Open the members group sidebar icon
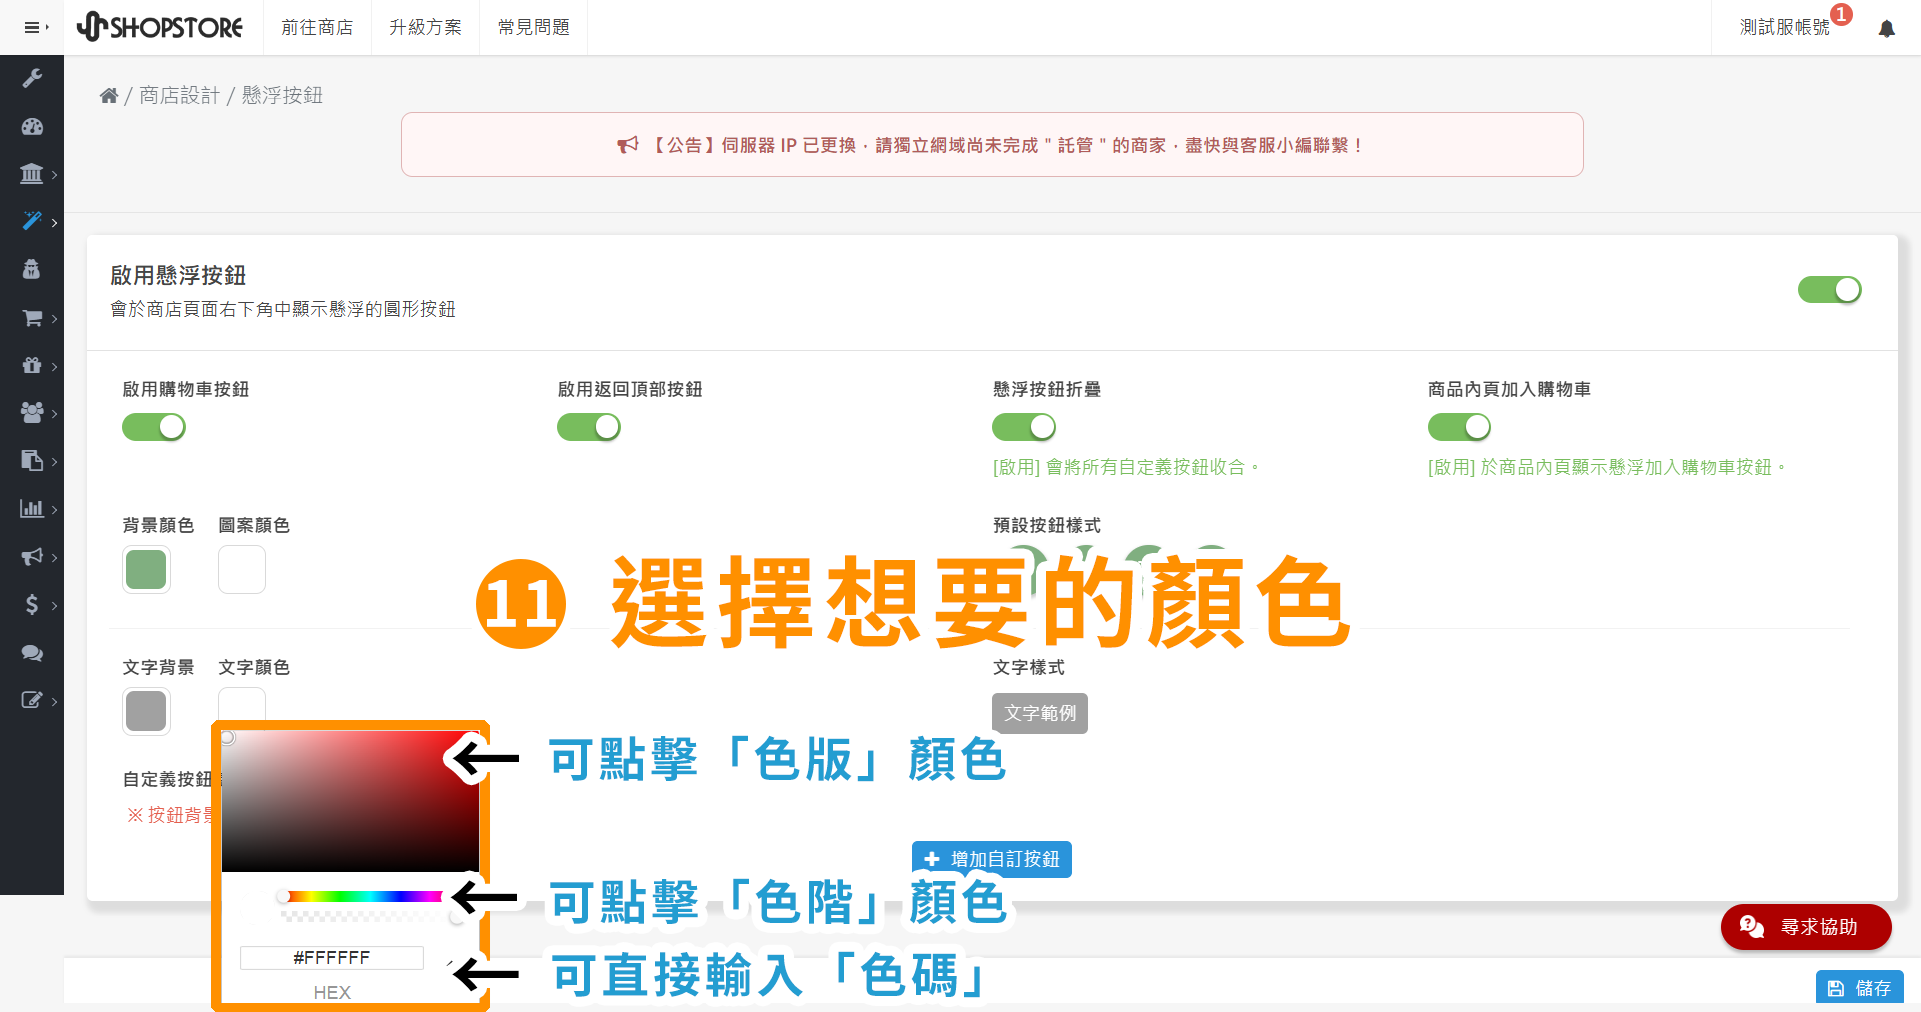Viewport: 1921px width, 1012px height. [x=32, y=412]
